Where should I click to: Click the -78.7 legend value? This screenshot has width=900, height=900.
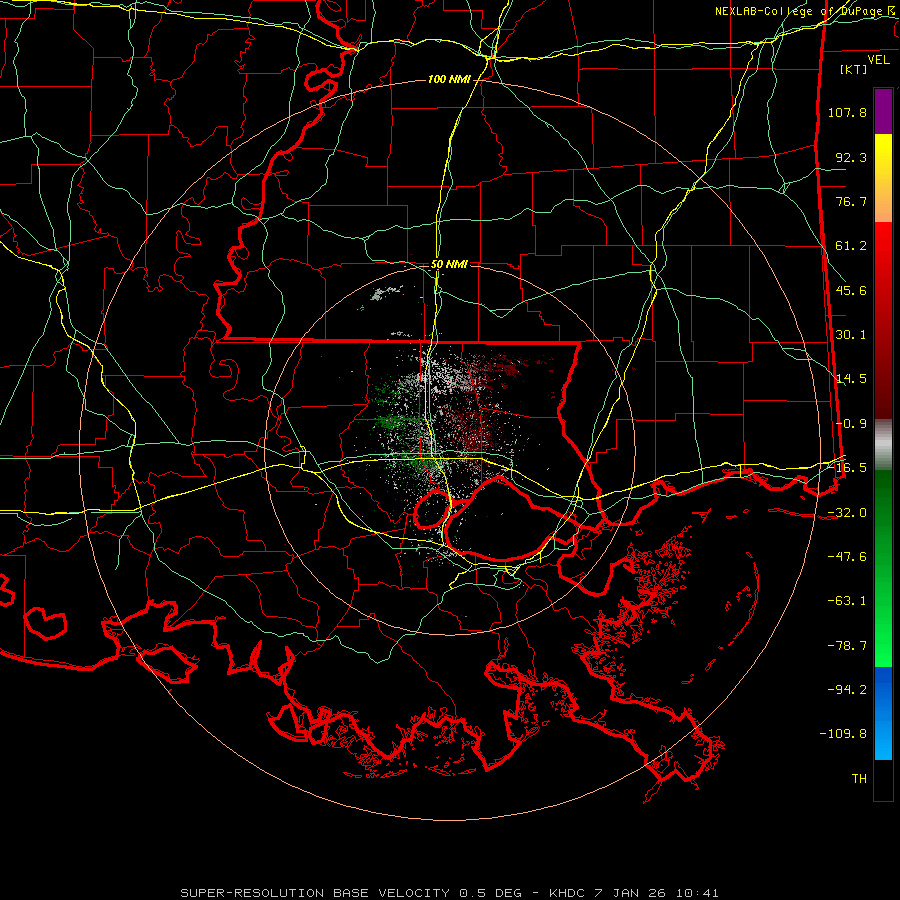pyautogui.click(x=847, y=646)
